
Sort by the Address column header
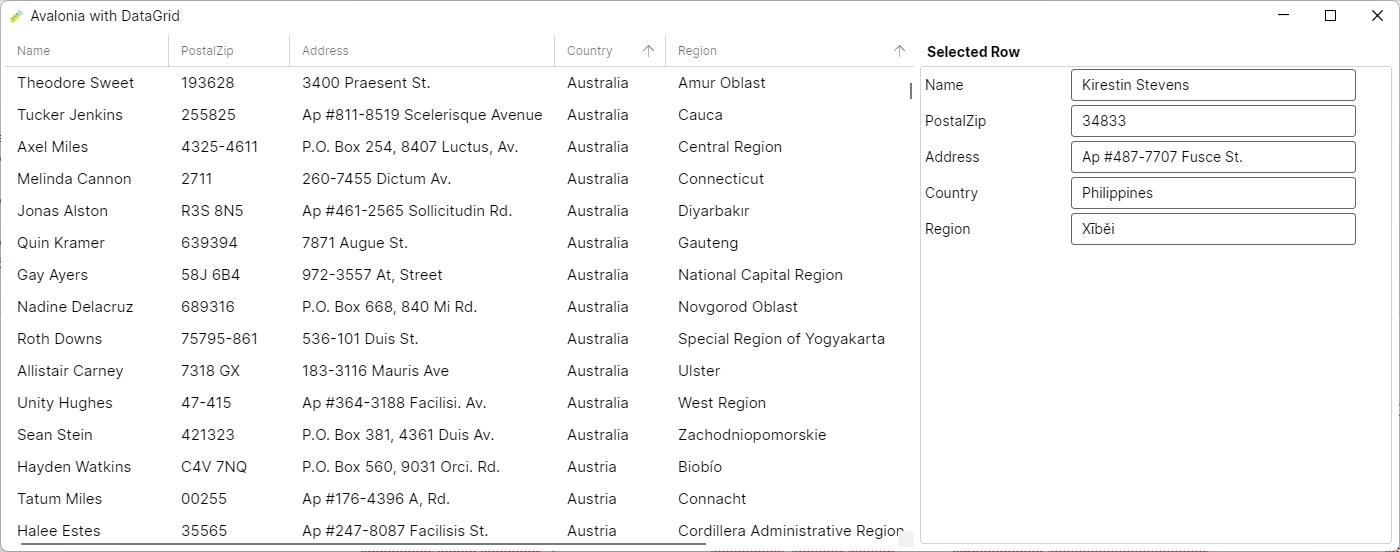pos(325,51)
